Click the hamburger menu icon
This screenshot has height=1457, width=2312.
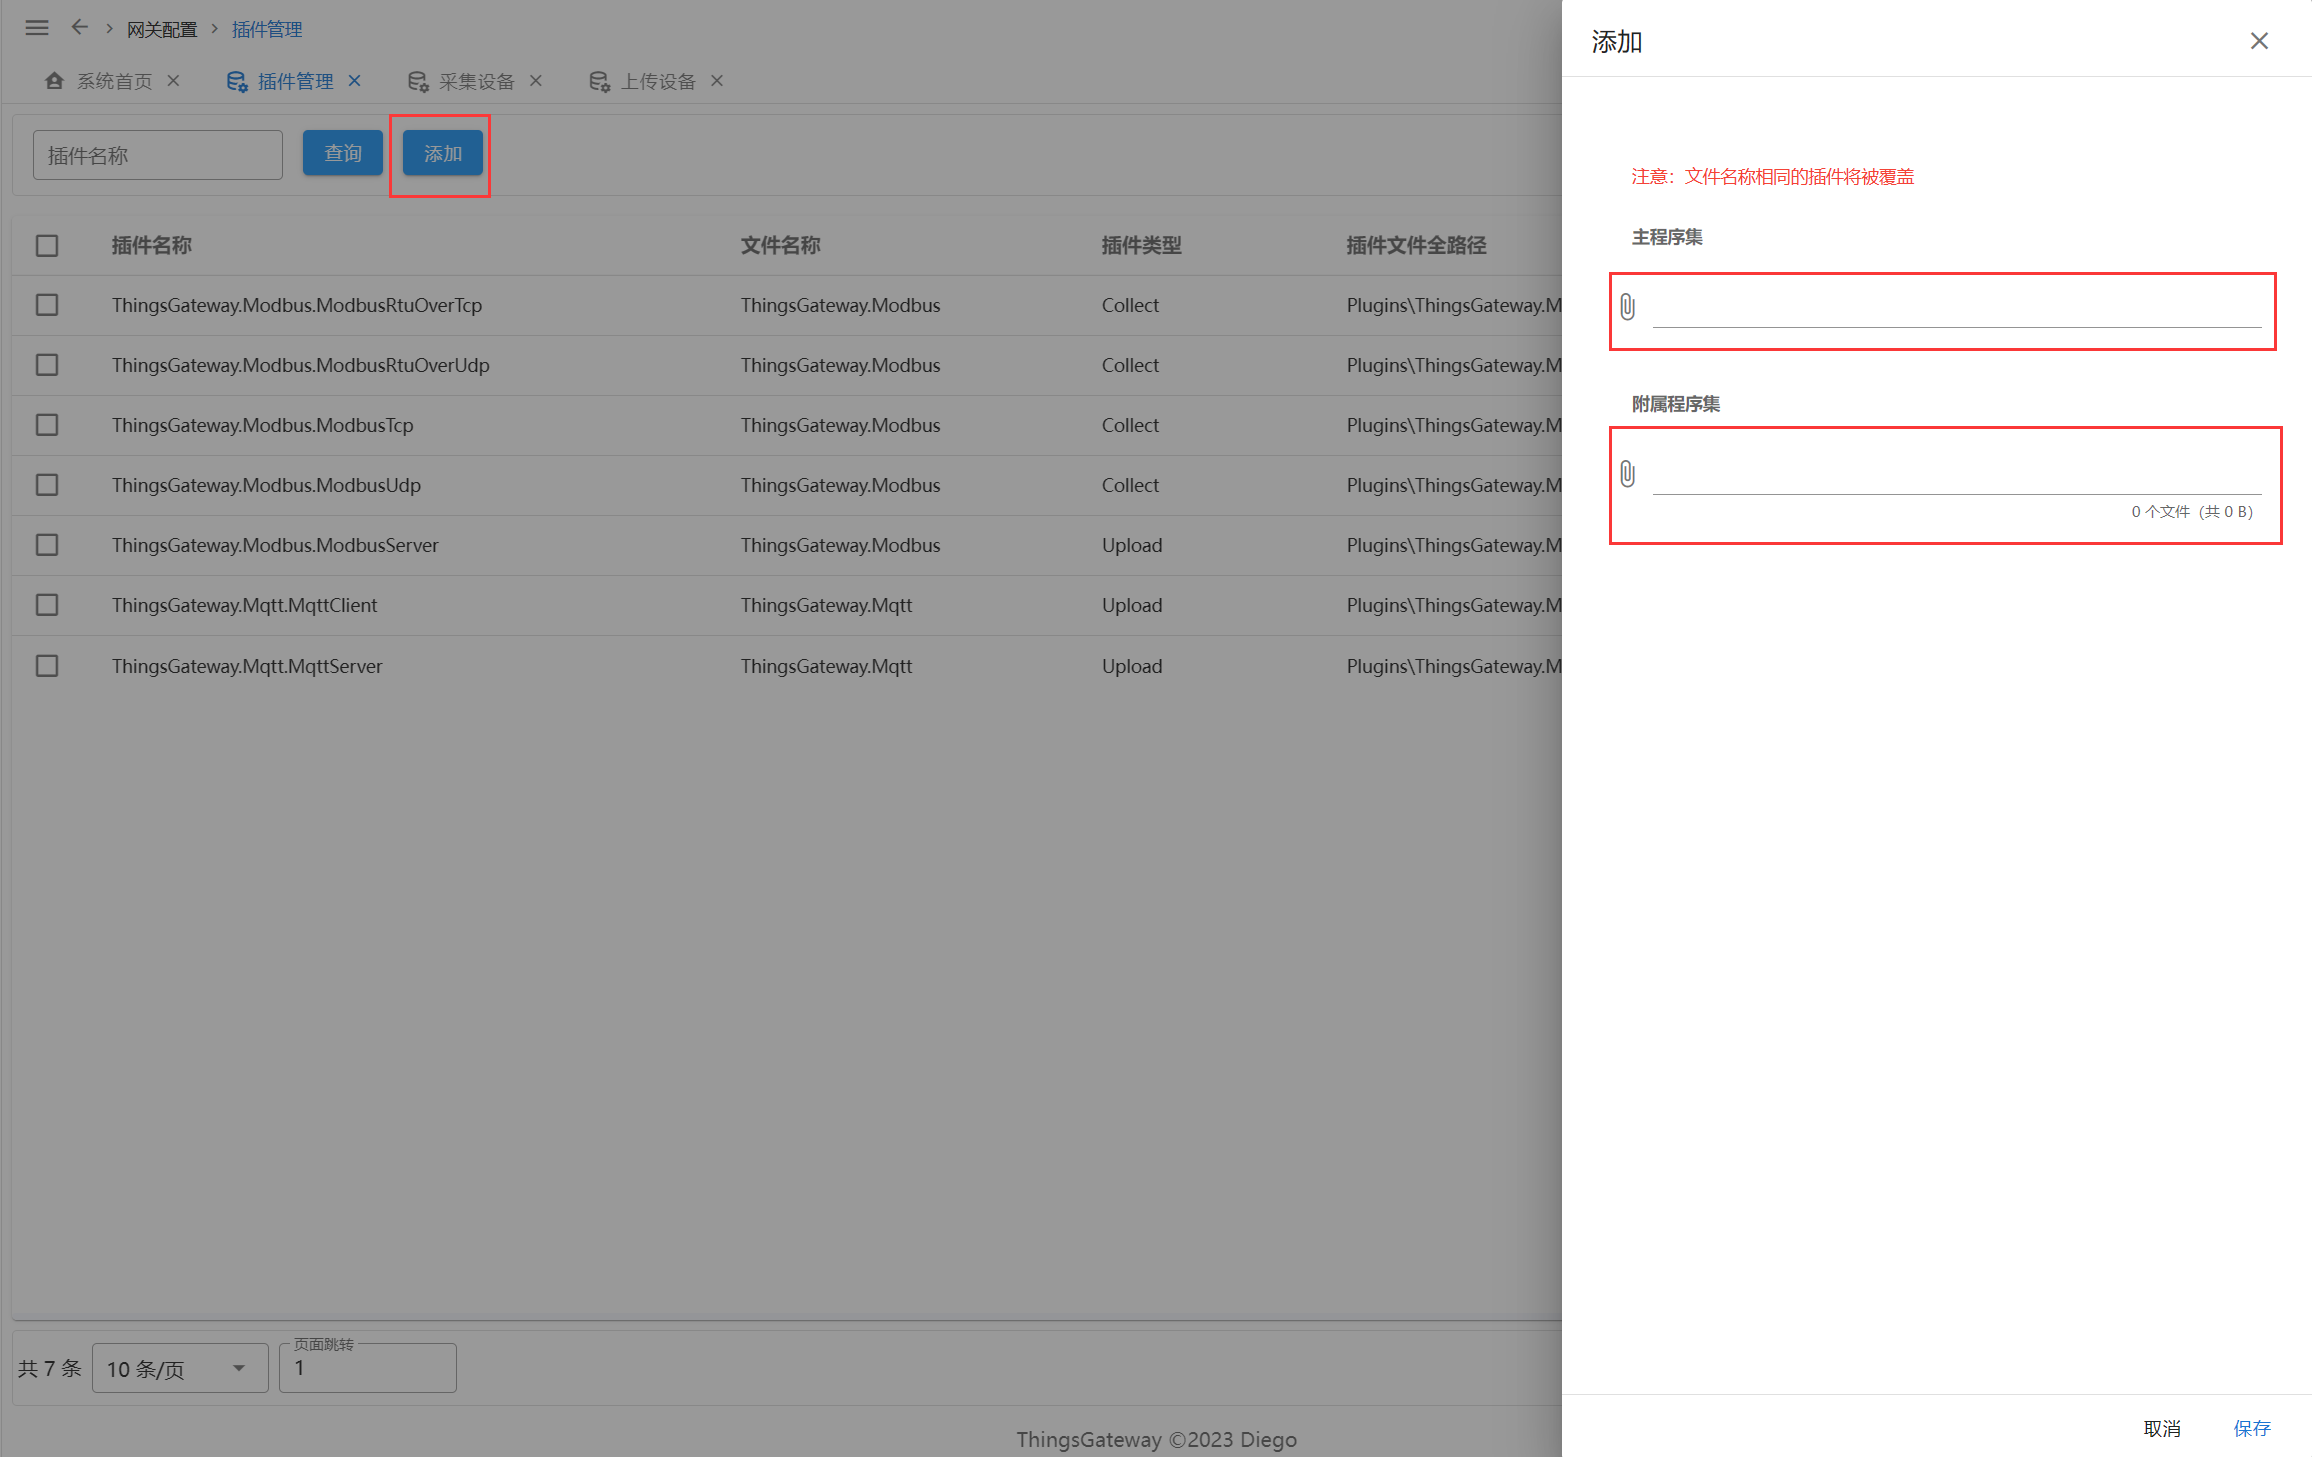(37, 28)
